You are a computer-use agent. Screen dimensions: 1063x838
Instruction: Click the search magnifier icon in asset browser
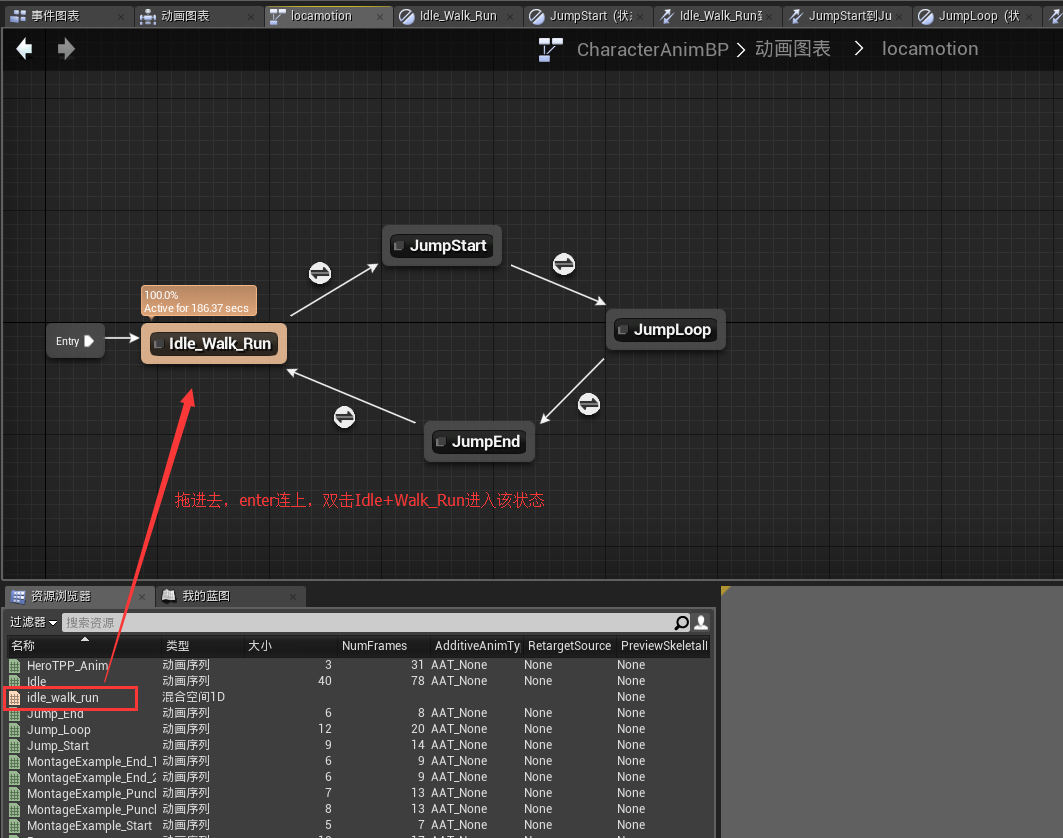click(681, 622)
